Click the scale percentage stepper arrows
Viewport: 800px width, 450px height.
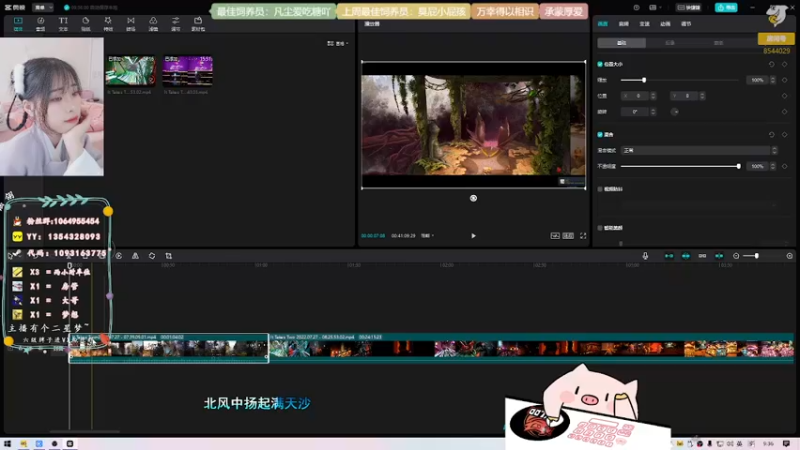tap(772, 80)
